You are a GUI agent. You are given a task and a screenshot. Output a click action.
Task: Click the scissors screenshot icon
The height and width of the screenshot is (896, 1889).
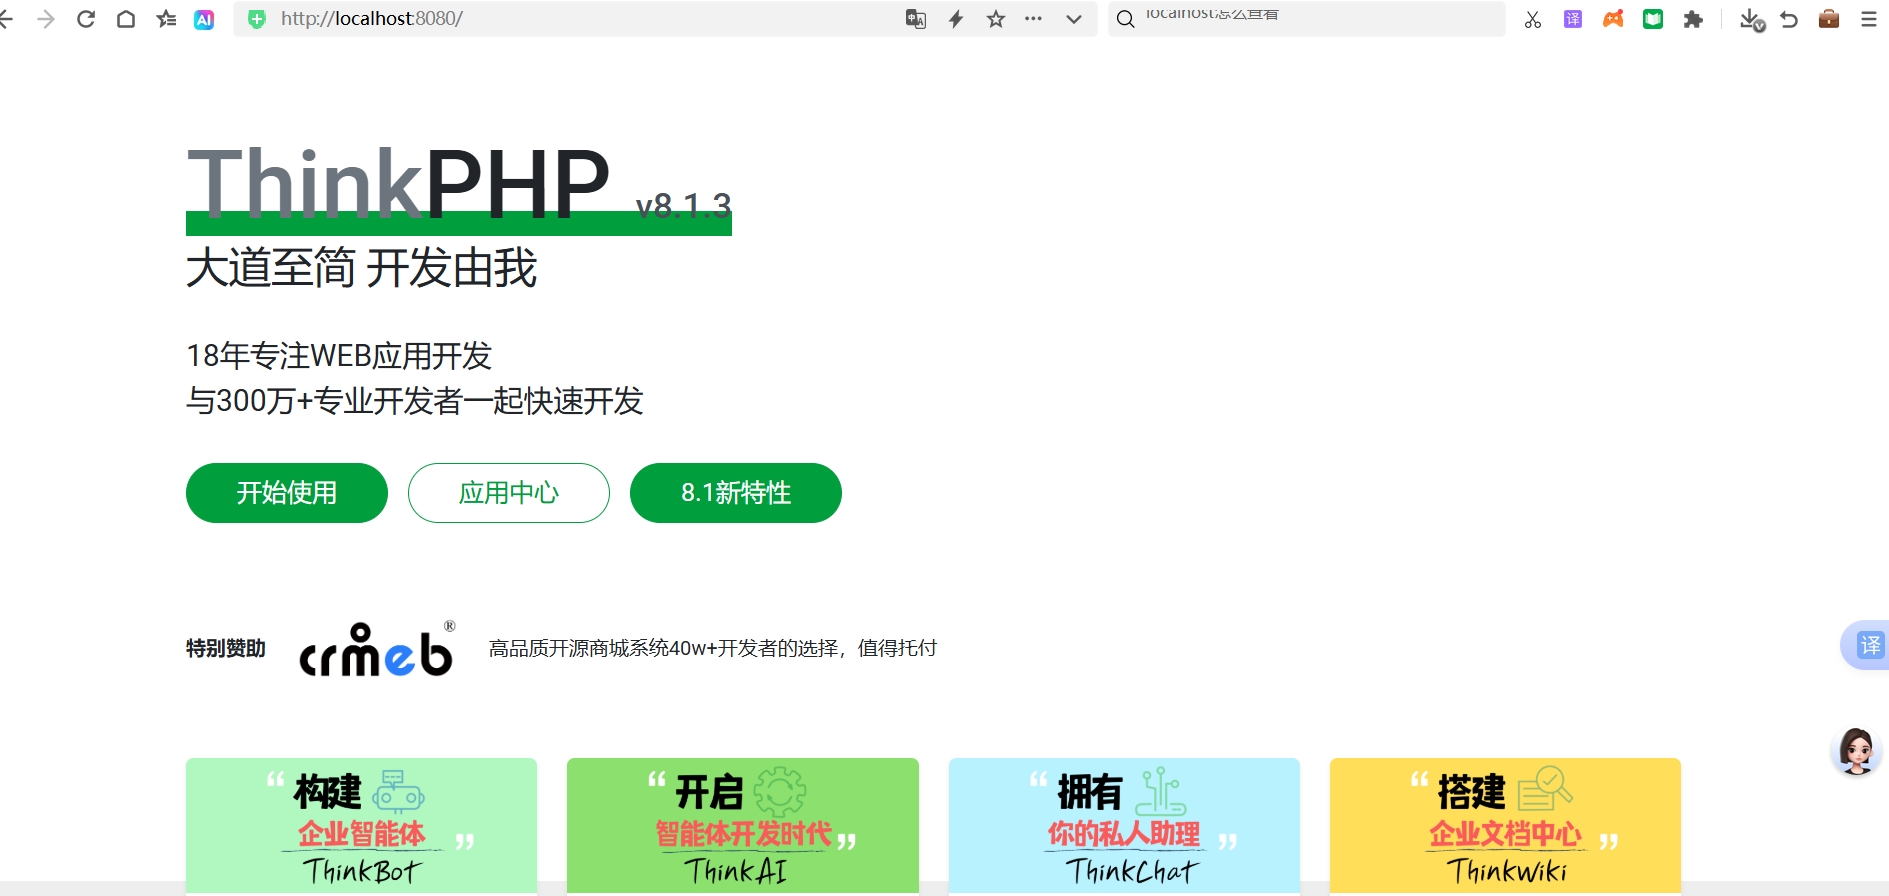[x=1533, y=19]
